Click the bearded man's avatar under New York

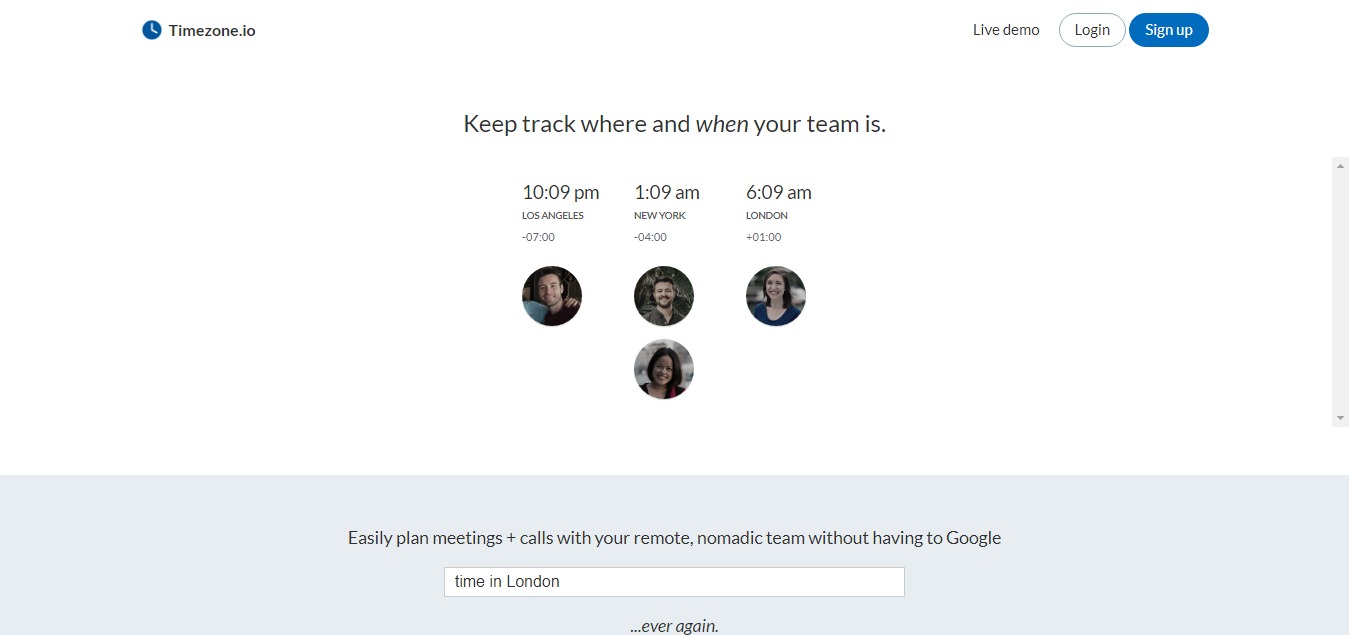664,296
